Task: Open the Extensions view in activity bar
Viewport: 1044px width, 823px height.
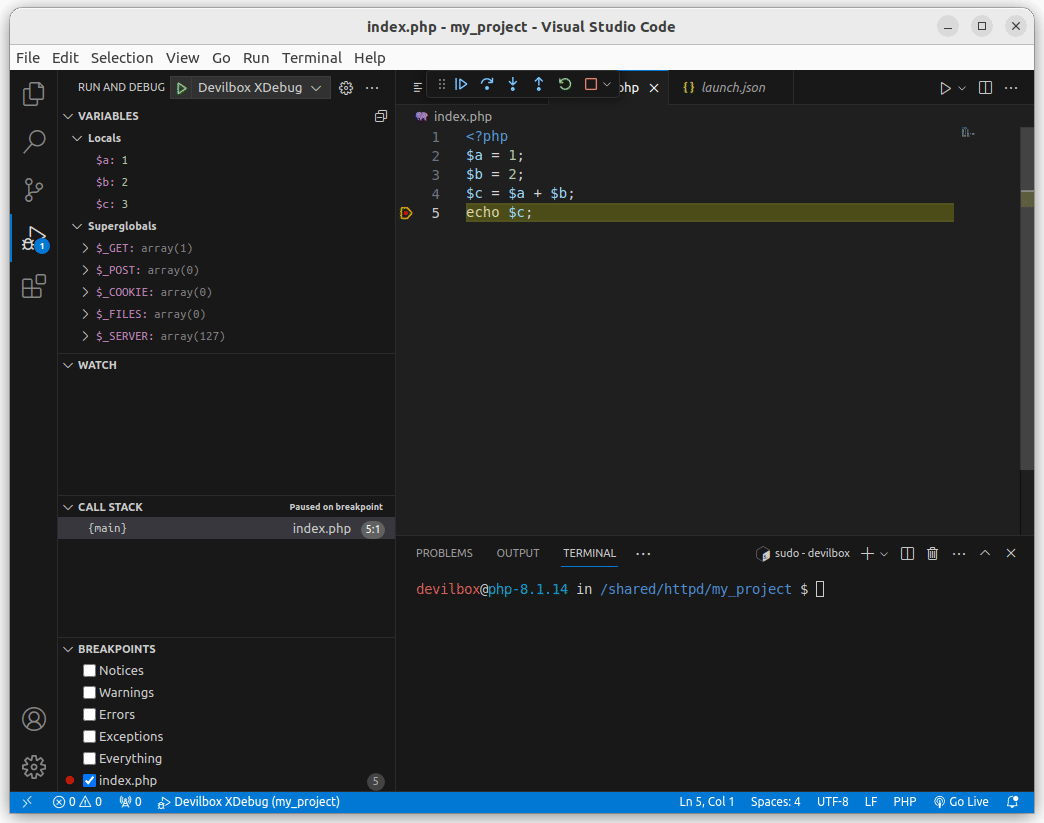Action: click(x=34, y=287)
